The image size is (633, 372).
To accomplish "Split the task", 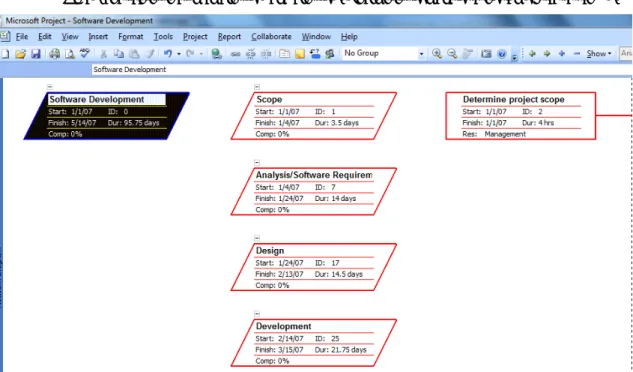I will pyautogui.click(x=266, y=53).
